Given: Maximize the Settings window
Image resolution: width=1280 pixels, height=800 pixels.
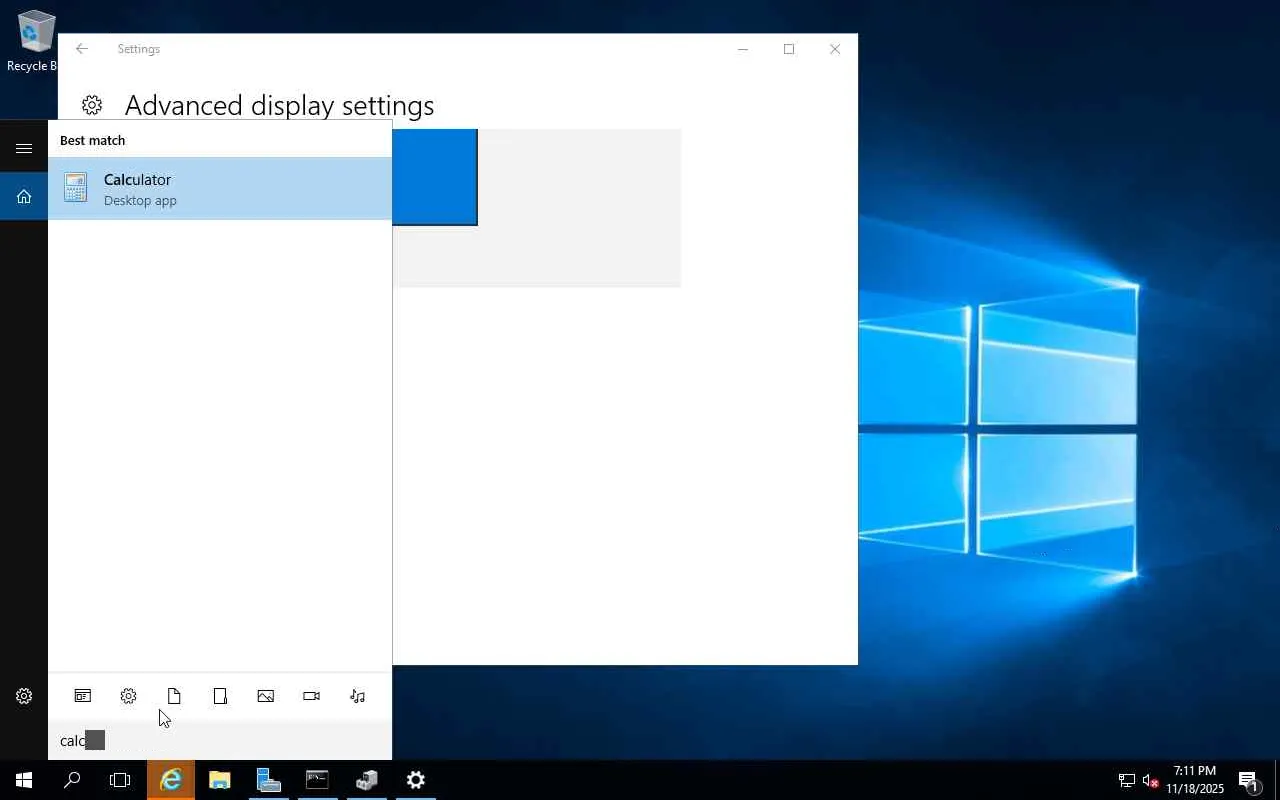Looking at the screenshot, I should (789, 49).
